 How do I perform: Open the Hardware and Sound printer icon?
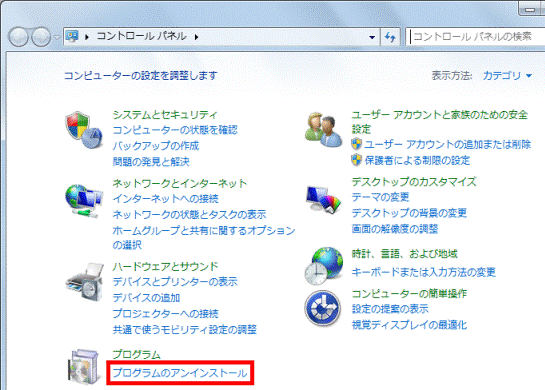point(84,282)
